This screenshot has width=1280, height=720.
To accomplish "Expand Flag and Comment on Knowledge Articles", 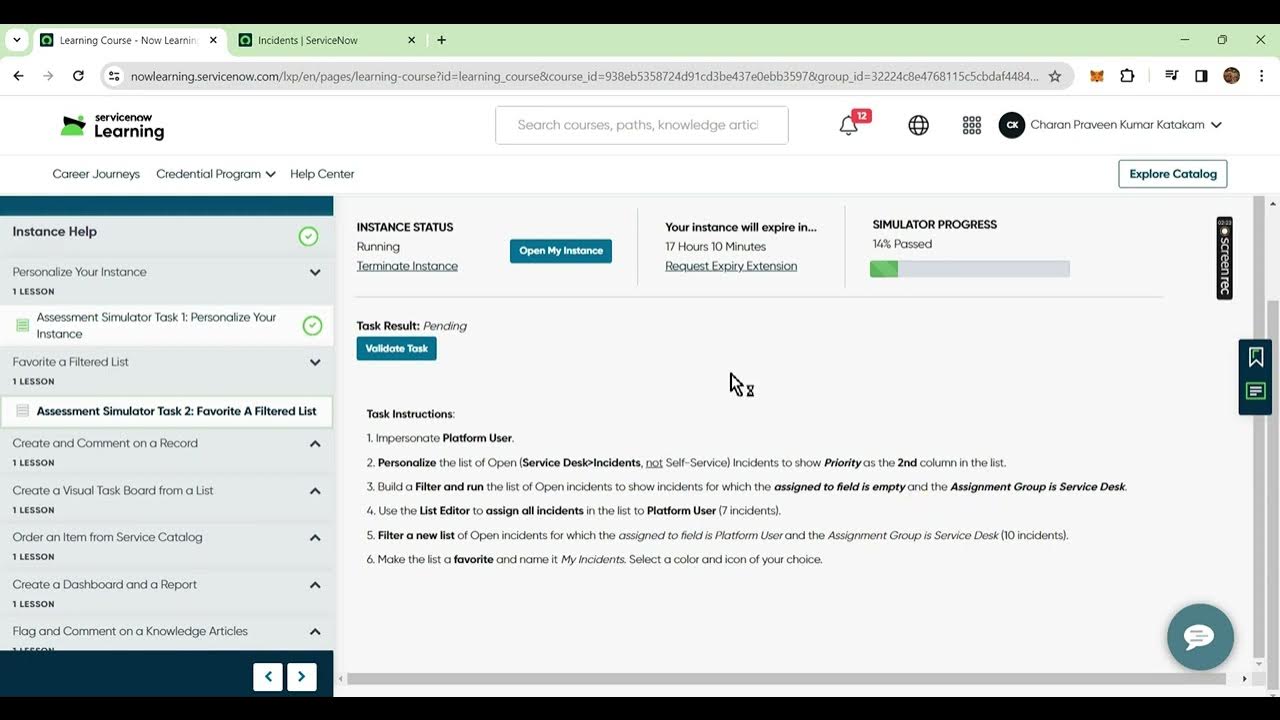I will [x=315, y=631].
